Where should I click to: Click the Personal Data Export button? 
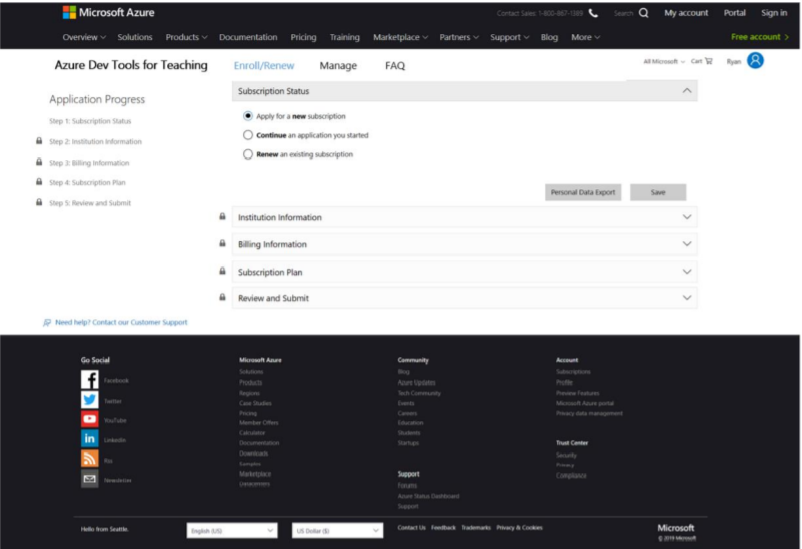583,192
